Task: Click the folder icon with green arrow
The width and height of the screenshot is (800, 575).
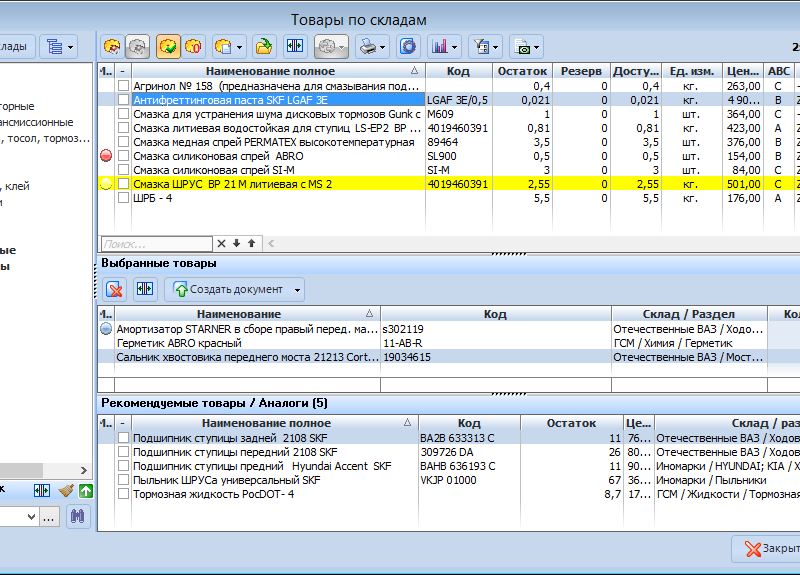Action: tap(264, 47)
